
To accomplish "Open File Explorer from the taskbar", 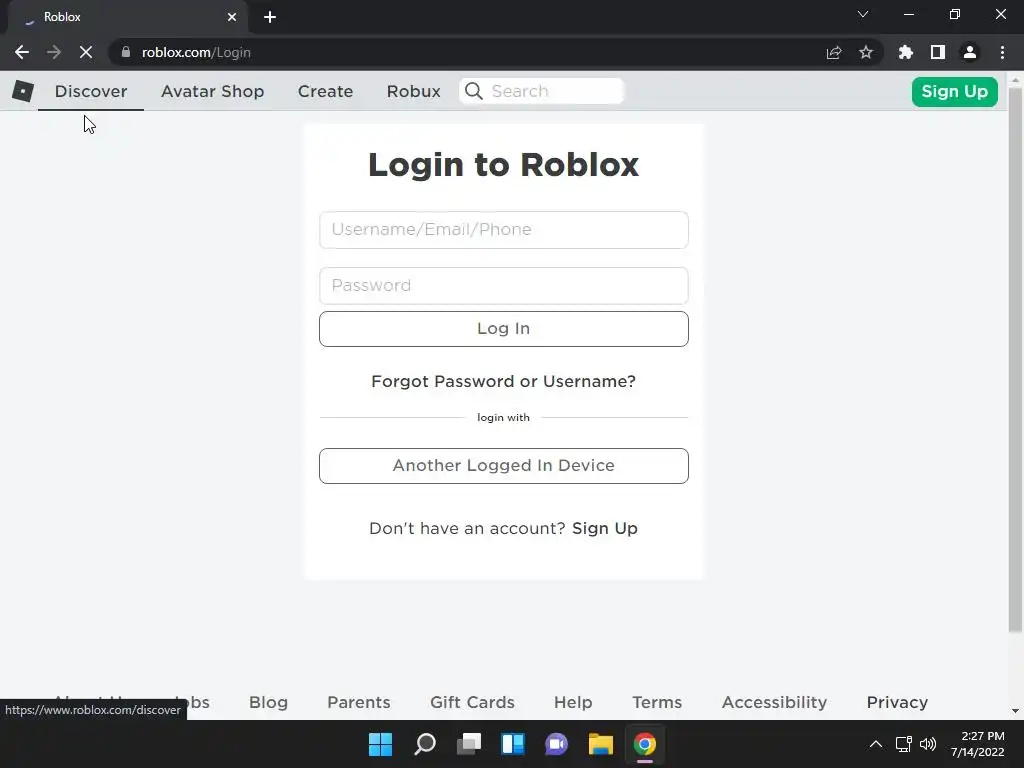I will click(601, 744).
